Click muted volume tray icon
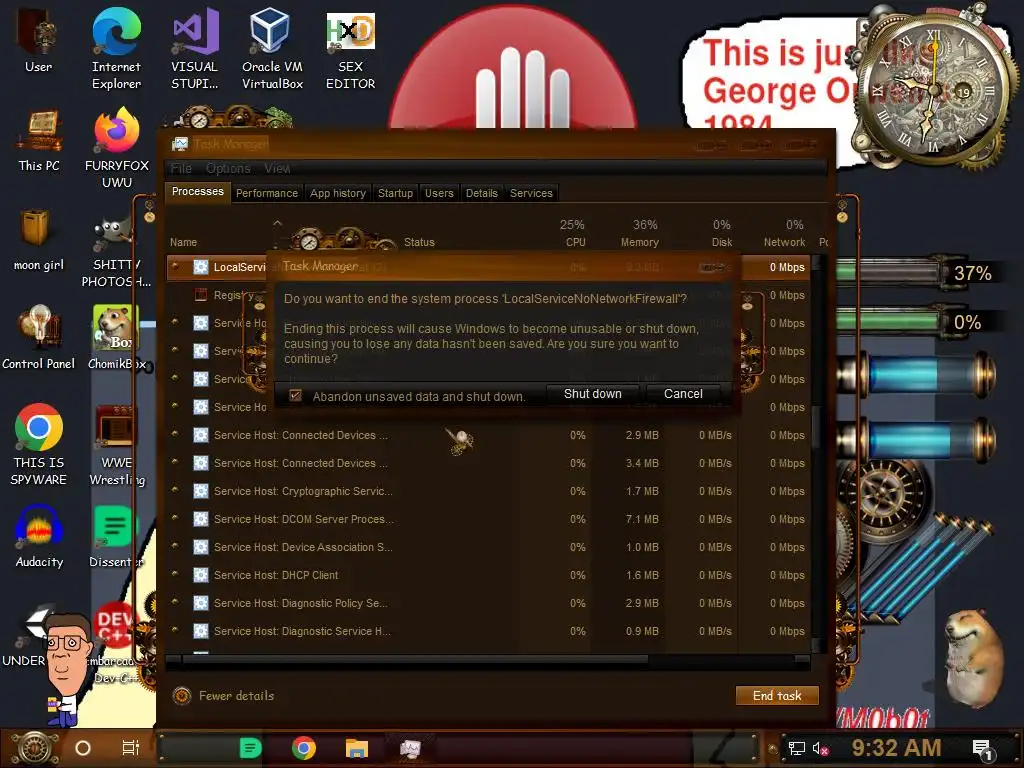 [820, 748]
